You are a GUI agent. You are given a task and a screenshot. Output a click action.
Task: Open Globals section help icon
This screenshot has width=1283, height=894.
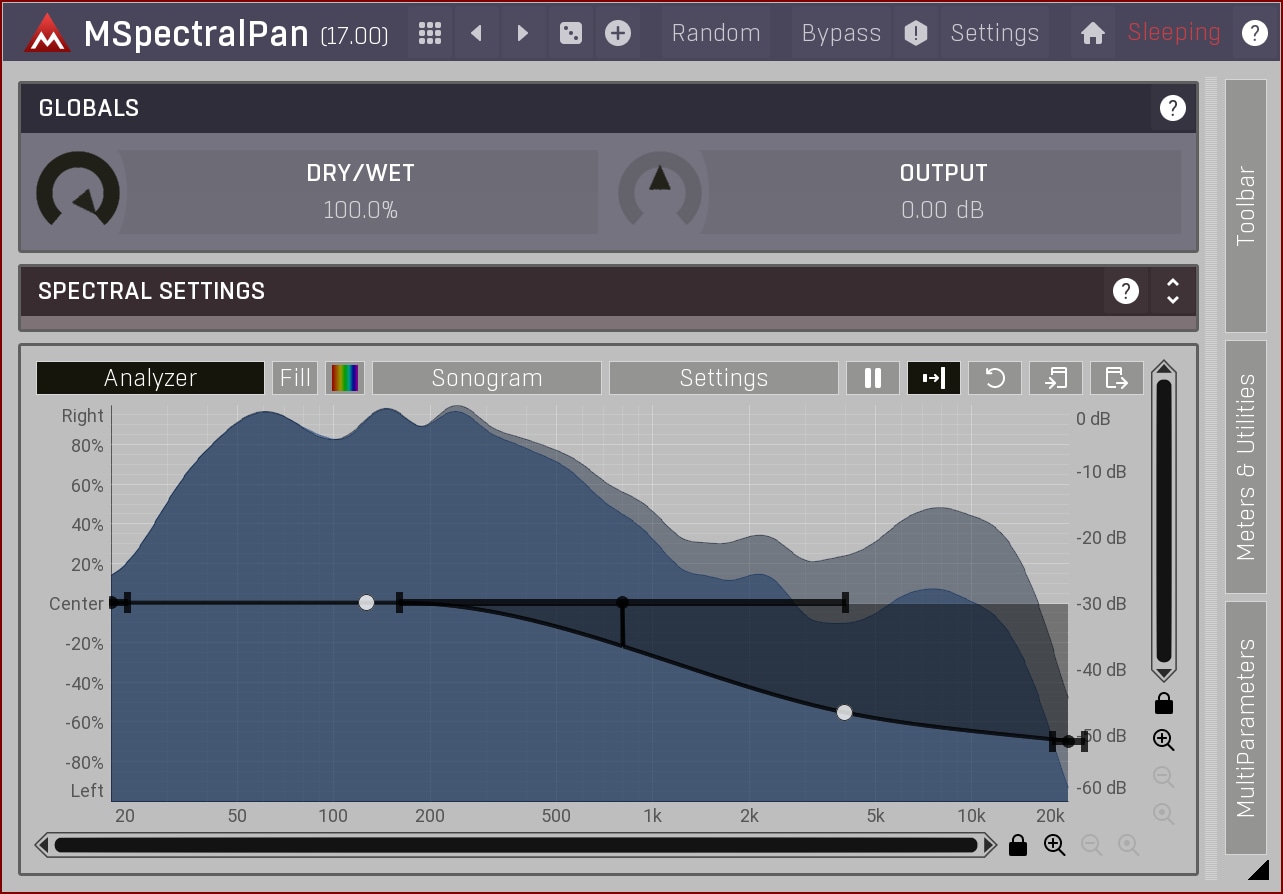tap(1172, 108)
